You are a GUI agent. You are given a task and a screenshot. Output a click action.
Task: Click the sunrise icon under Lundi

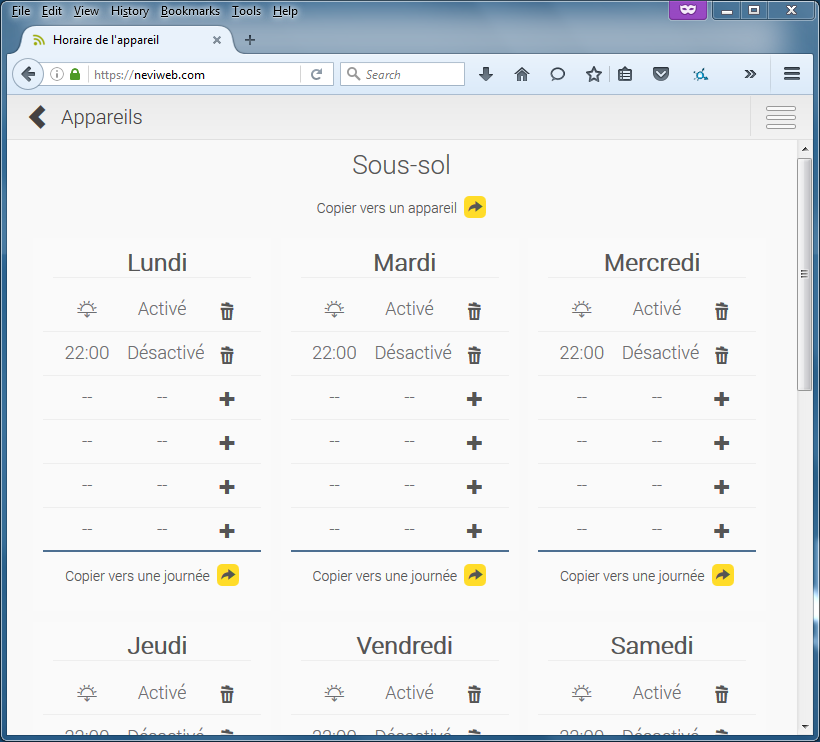click(x=87, y=310)
